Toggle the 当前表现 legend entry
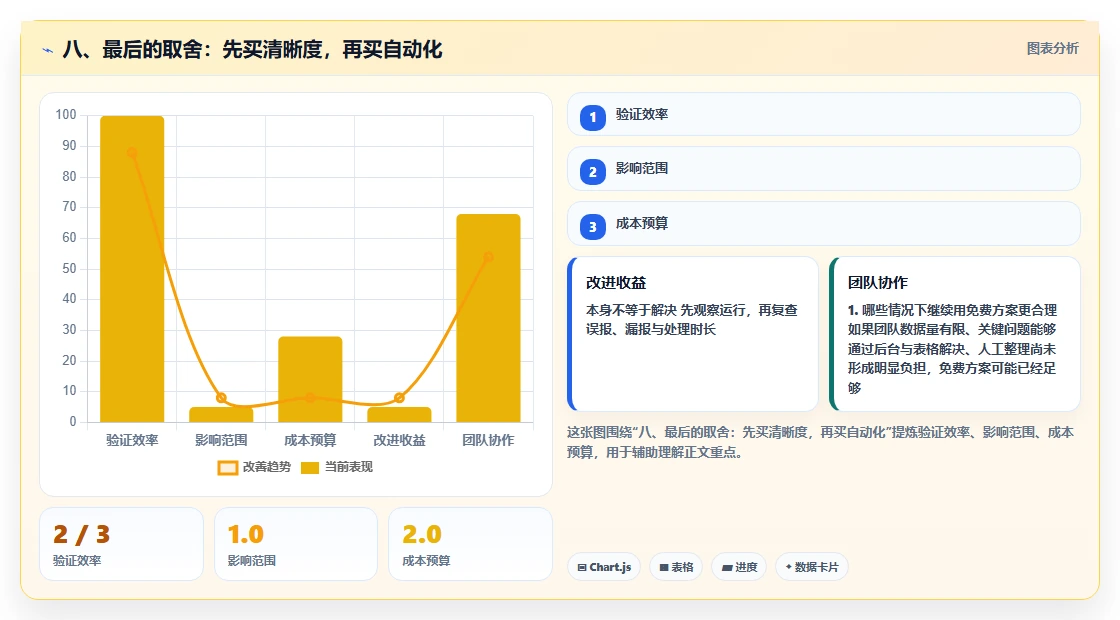This screenshot has width=1120, height=620. click(336, 467)
